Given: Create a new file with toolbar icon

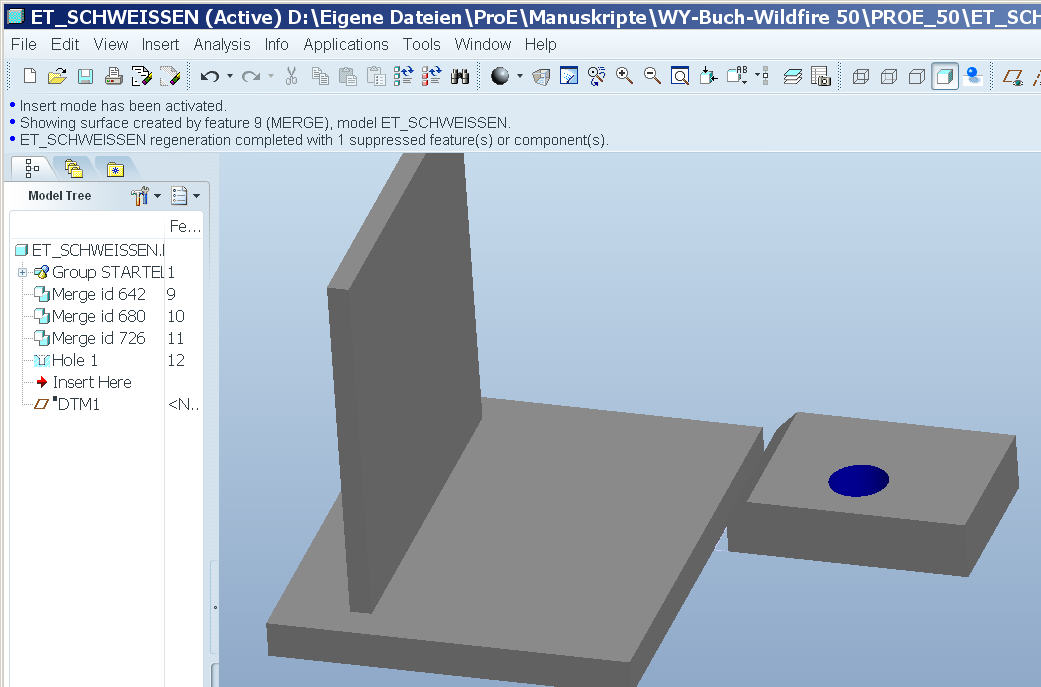Looking at the screenshot, I should pos(29,76).
